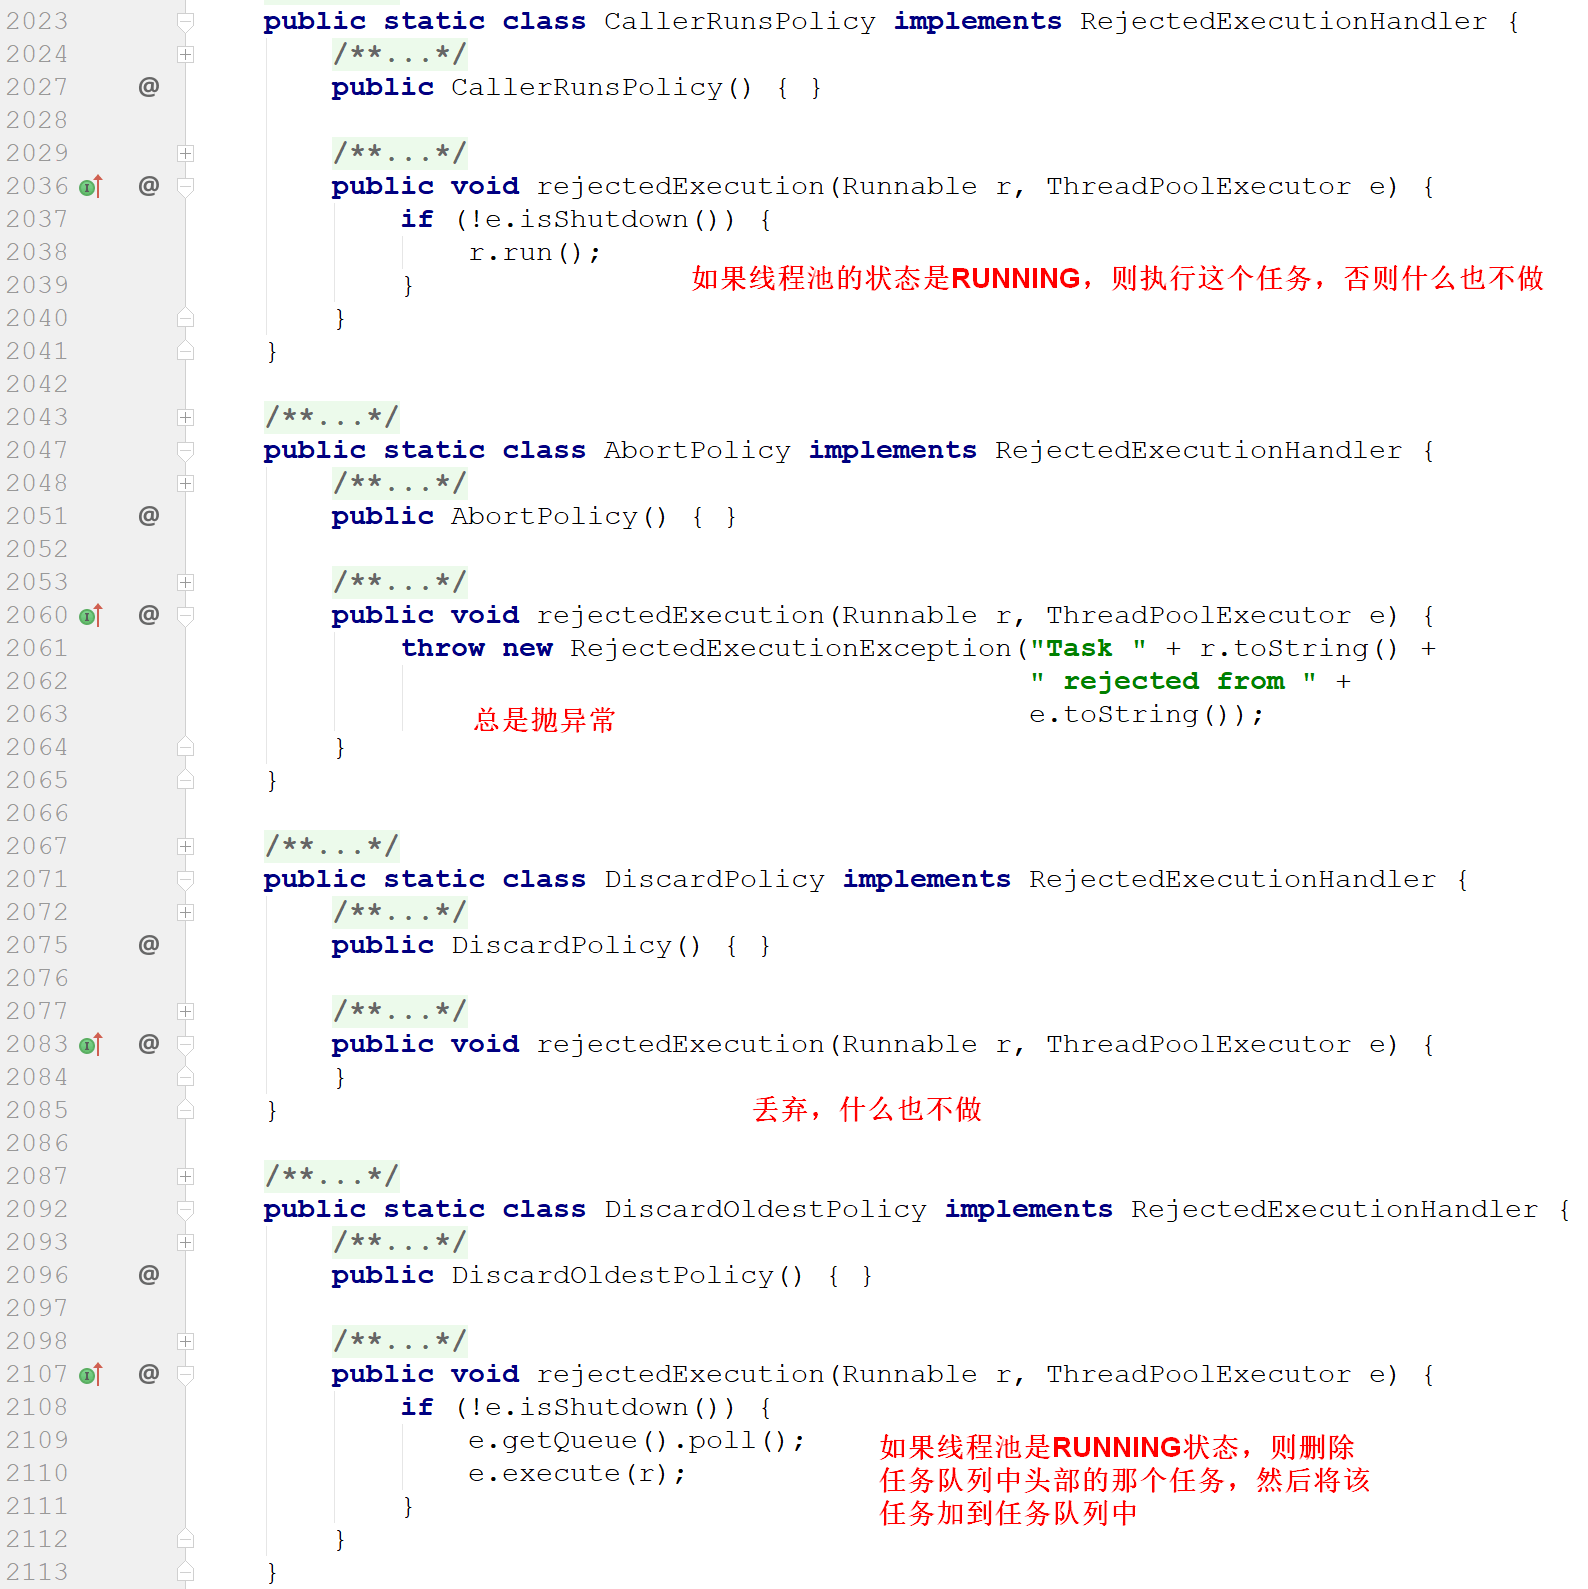Click the folded /**...*/ text on line 2053

tap(399, 582)
